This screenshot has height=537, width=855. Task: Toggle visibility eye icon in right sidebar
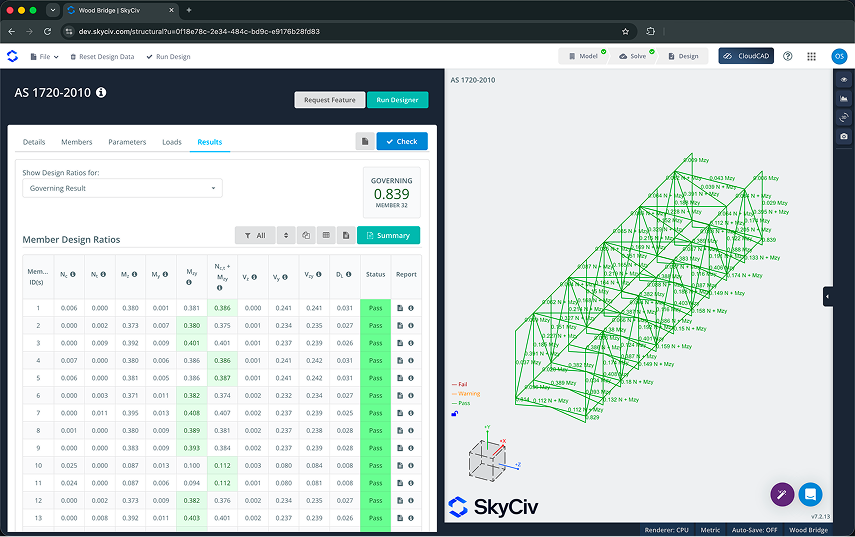[844, 80]
